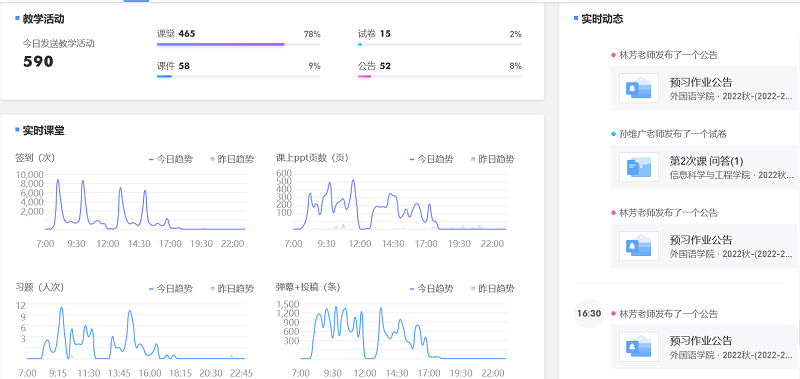Click the 16:30 time badge in timeline

589,313
